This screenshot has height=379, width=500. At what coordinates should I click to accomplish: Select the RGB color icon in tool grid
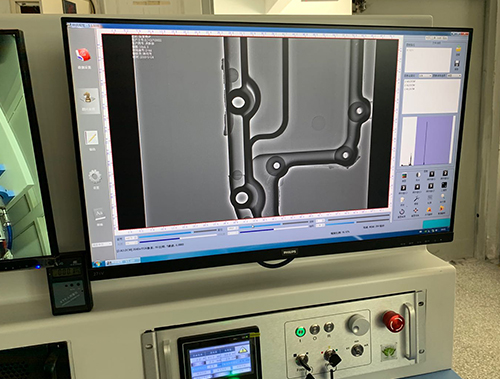pos(404,176)
